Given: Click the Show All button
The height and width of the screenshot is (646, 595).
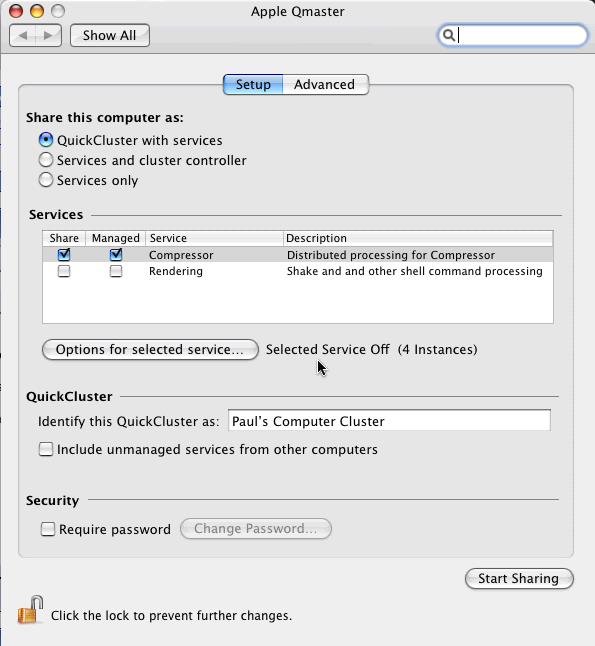Looking at the screenshot, I should click(x=110, y=35).
